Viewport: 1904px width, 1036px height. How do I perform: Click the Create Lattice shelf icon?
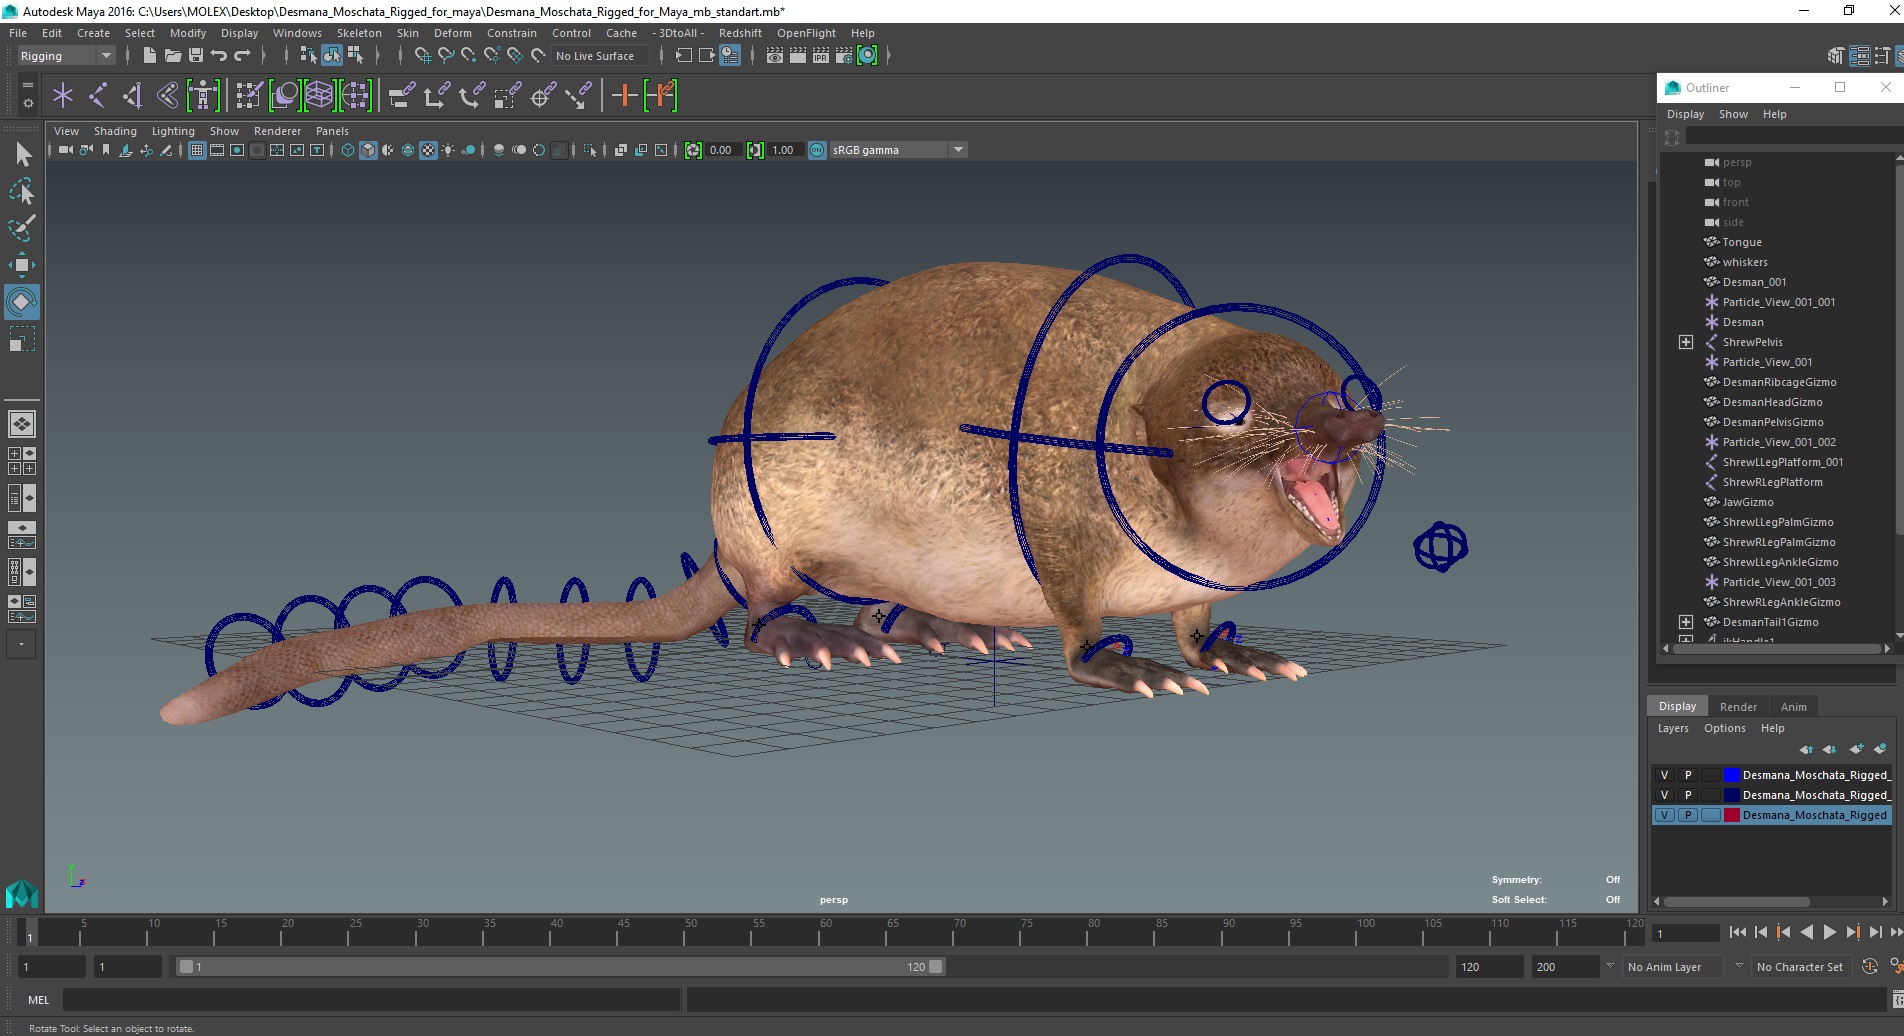(x=319, y=96)
